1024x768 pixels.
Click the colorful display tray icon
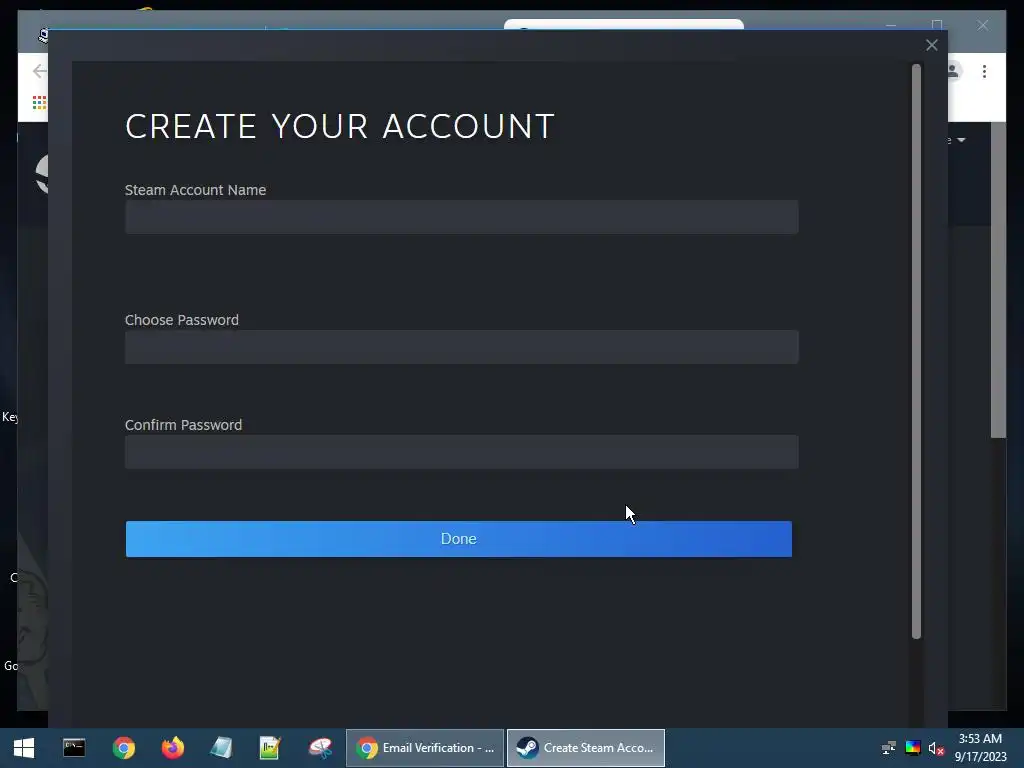tap(913, 748)
